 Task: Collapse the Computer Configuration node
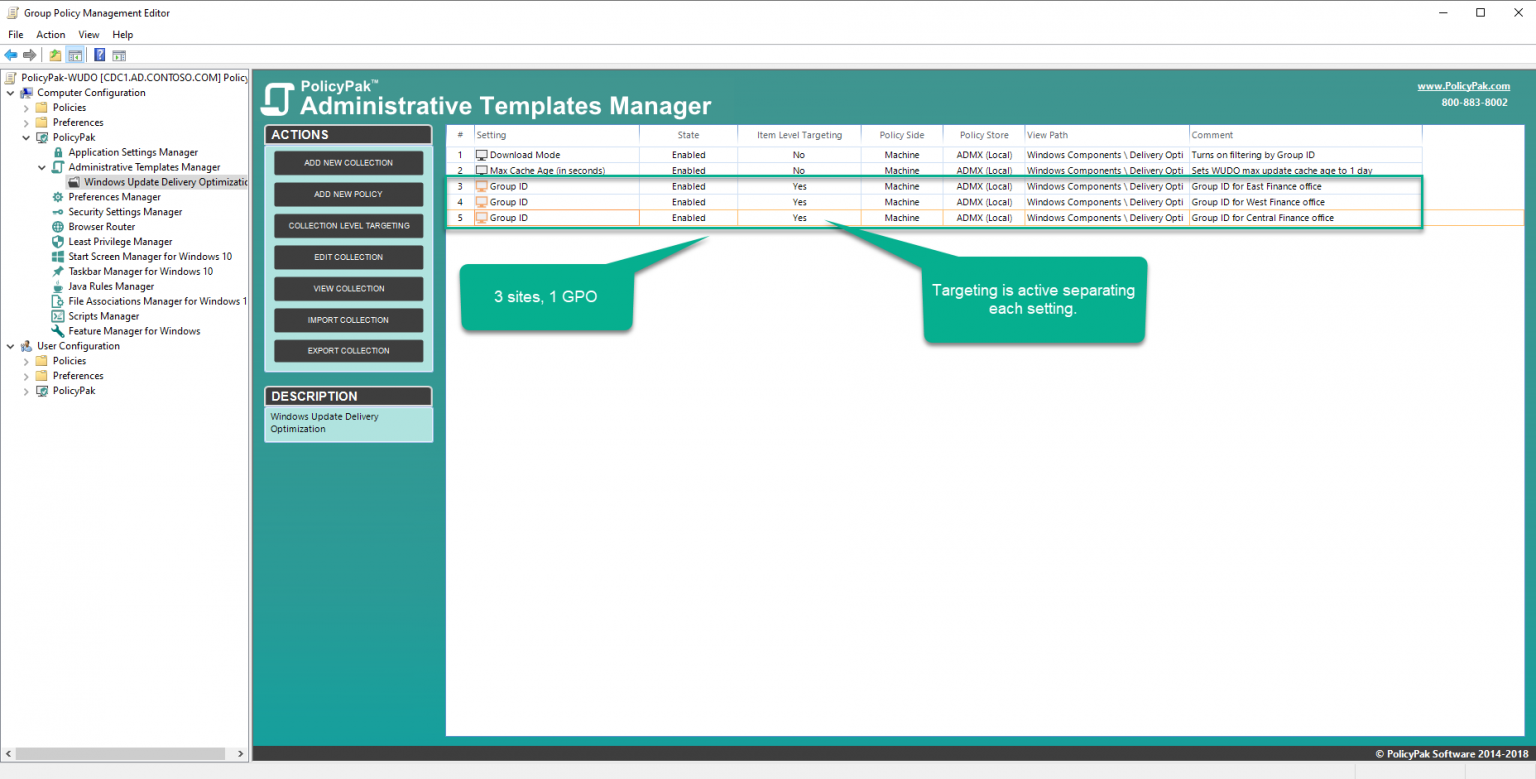(10, 93)
